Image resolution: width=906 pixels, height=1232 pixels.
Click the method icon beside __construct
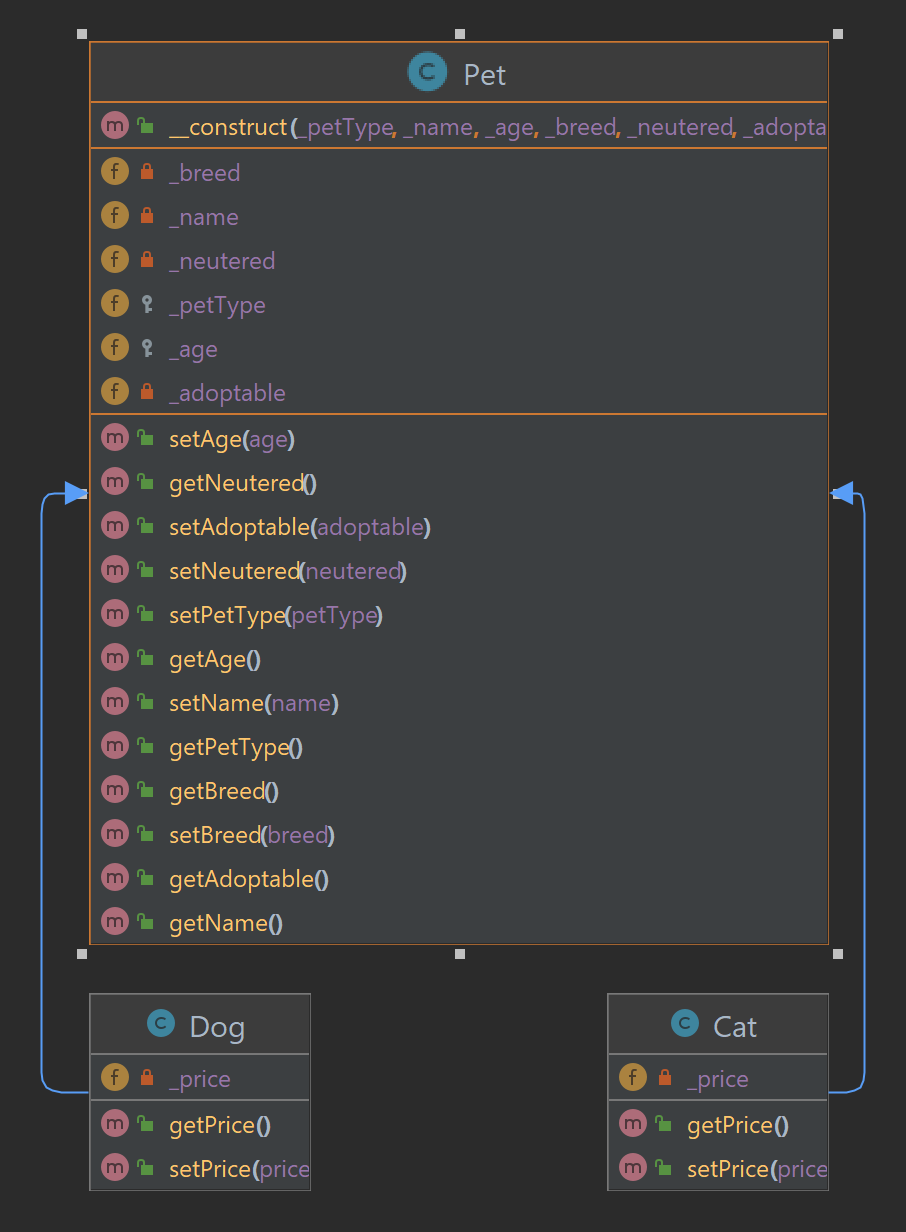[x=116, y=126]
